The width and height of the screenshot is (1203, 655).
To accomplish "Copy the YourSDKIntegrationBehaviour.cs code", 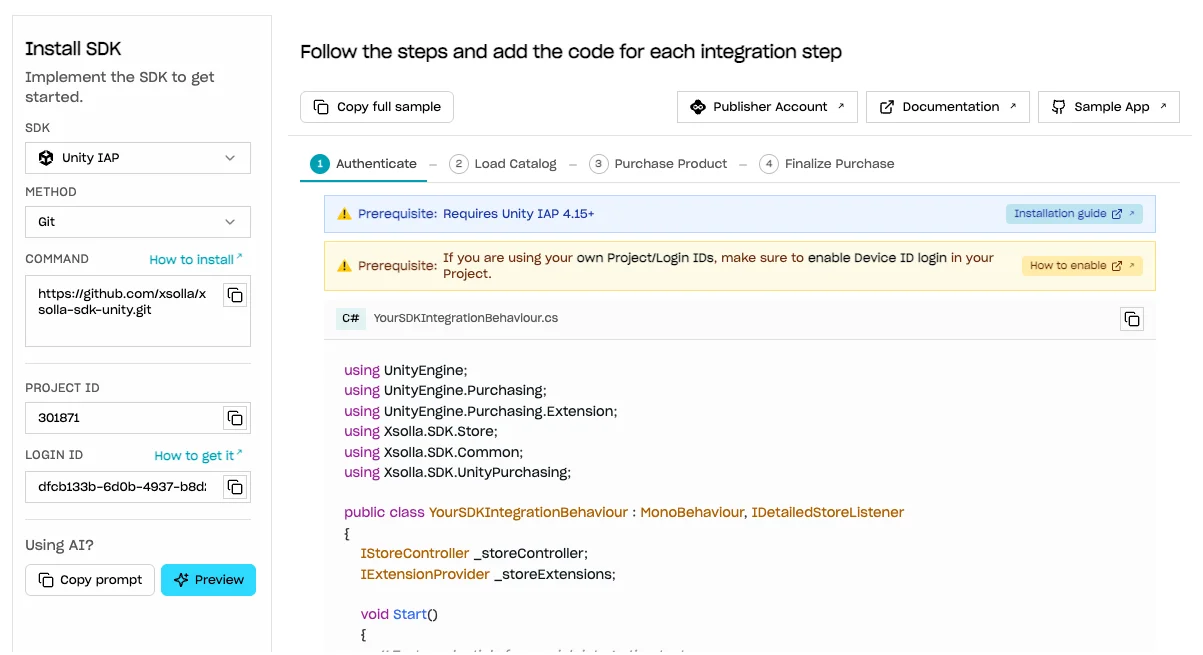I will [1132, 319].
